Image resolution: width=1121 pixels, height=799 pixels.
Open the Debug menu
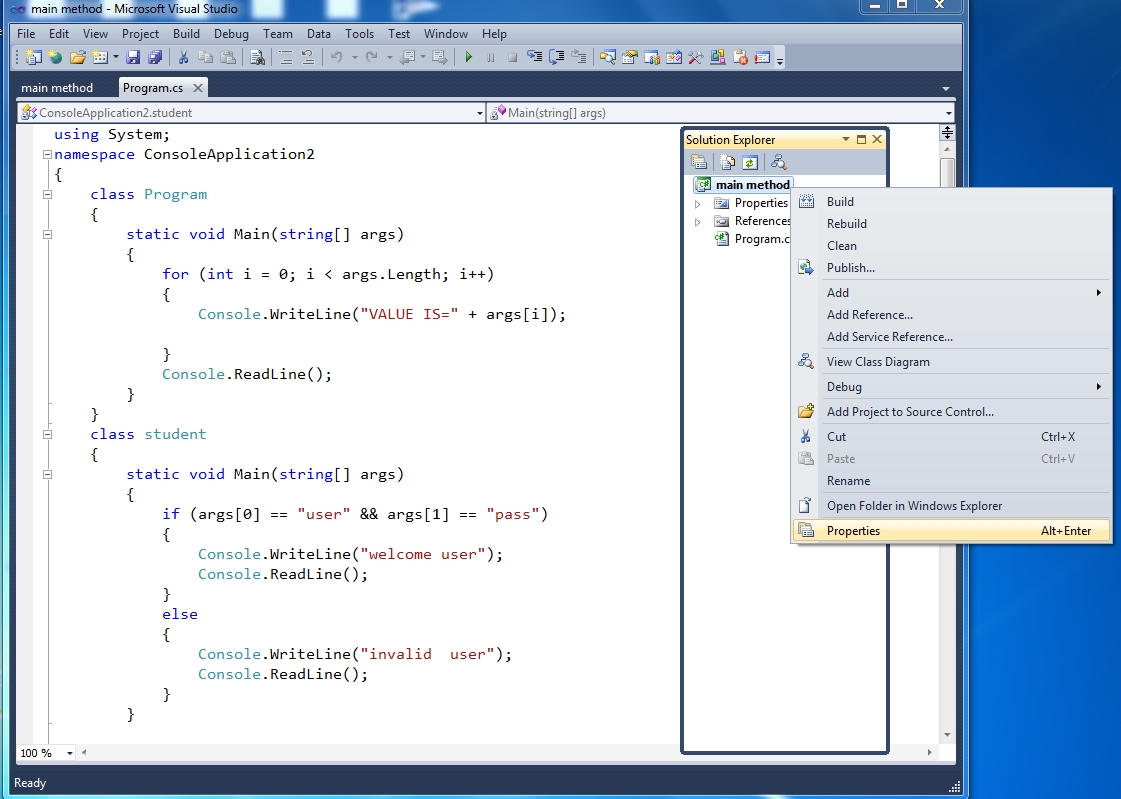click(x=231, y=33)
